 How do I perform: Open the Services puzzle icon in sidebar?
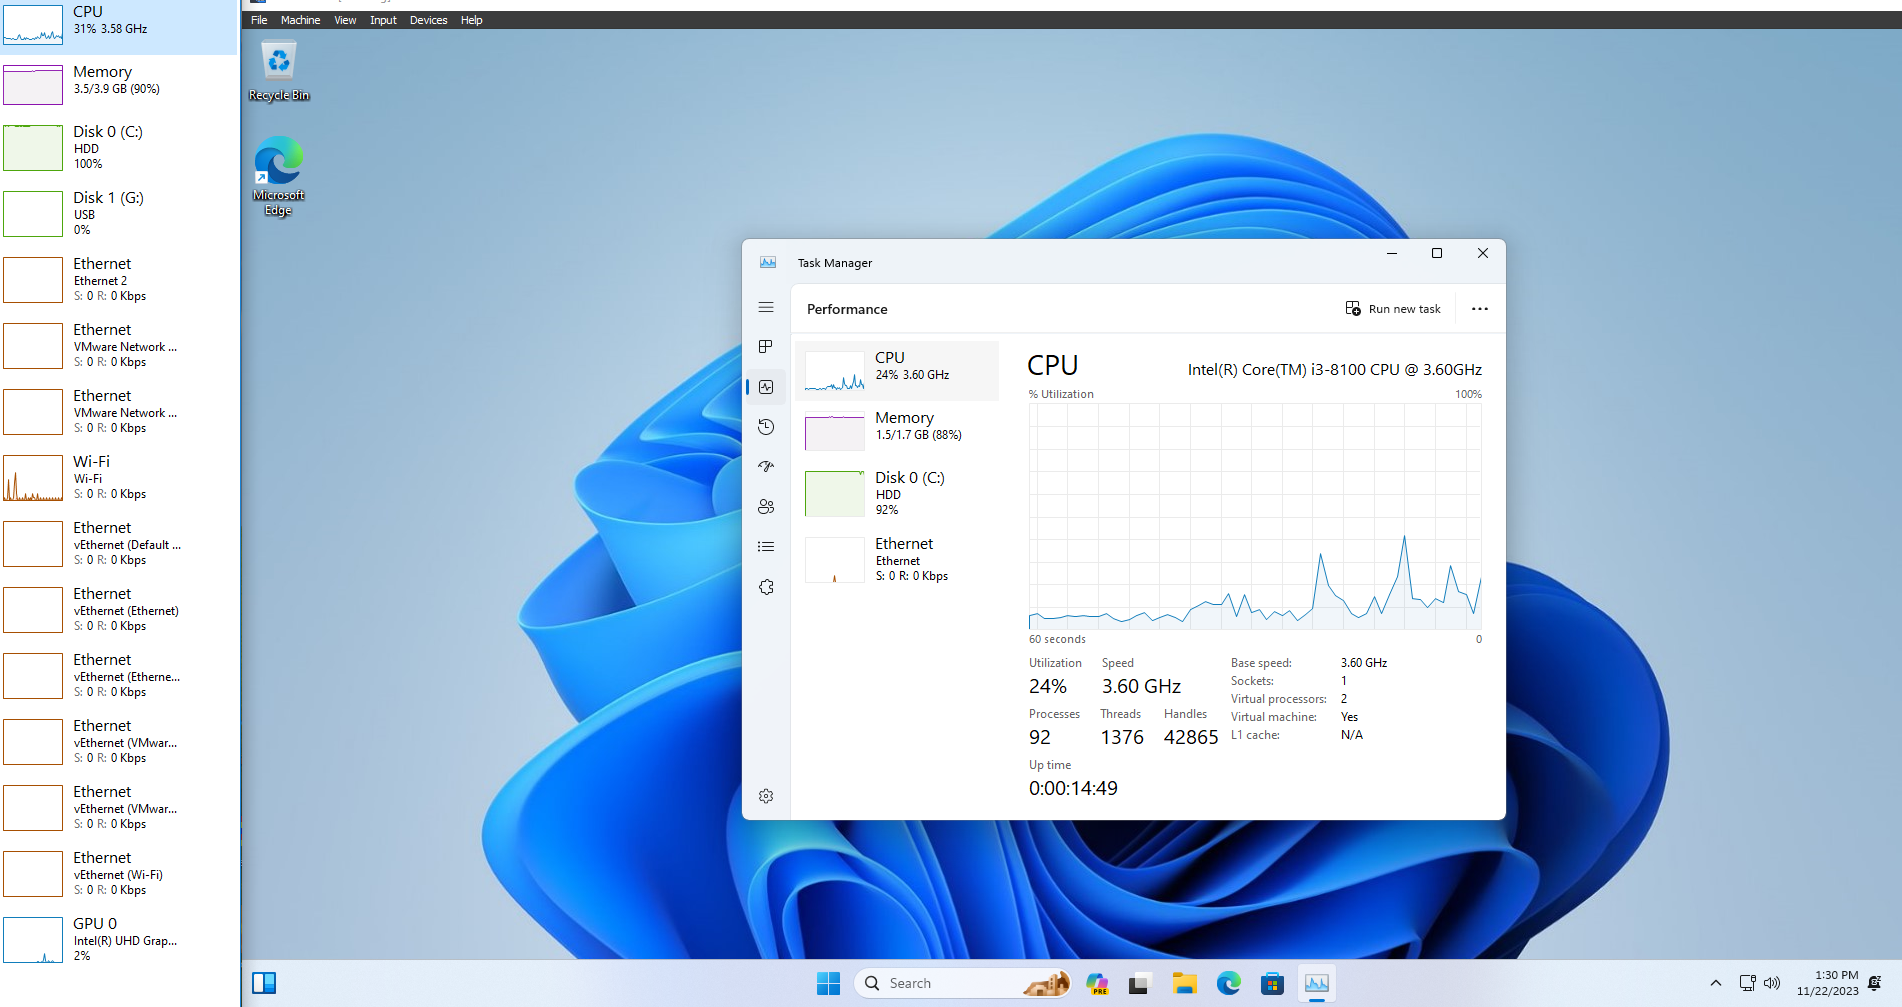(766, 587)
